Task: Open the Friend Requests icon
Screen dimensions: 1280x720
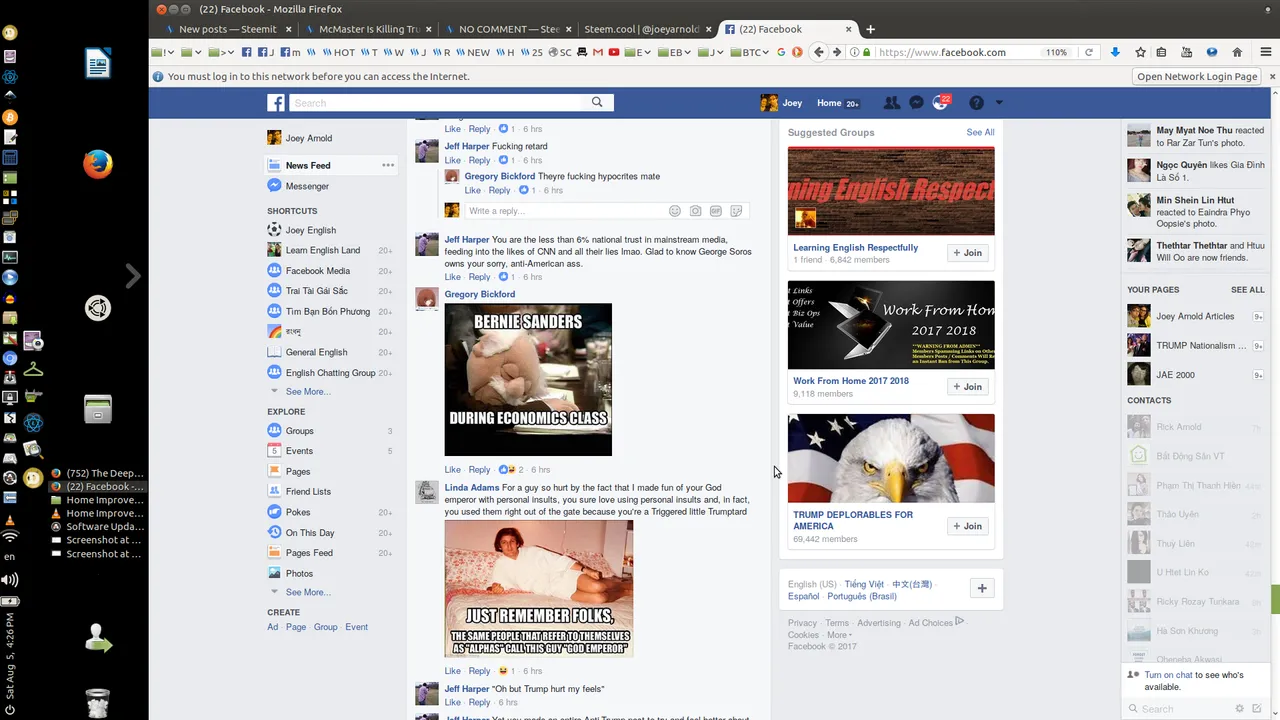Action: click(892, 103)
